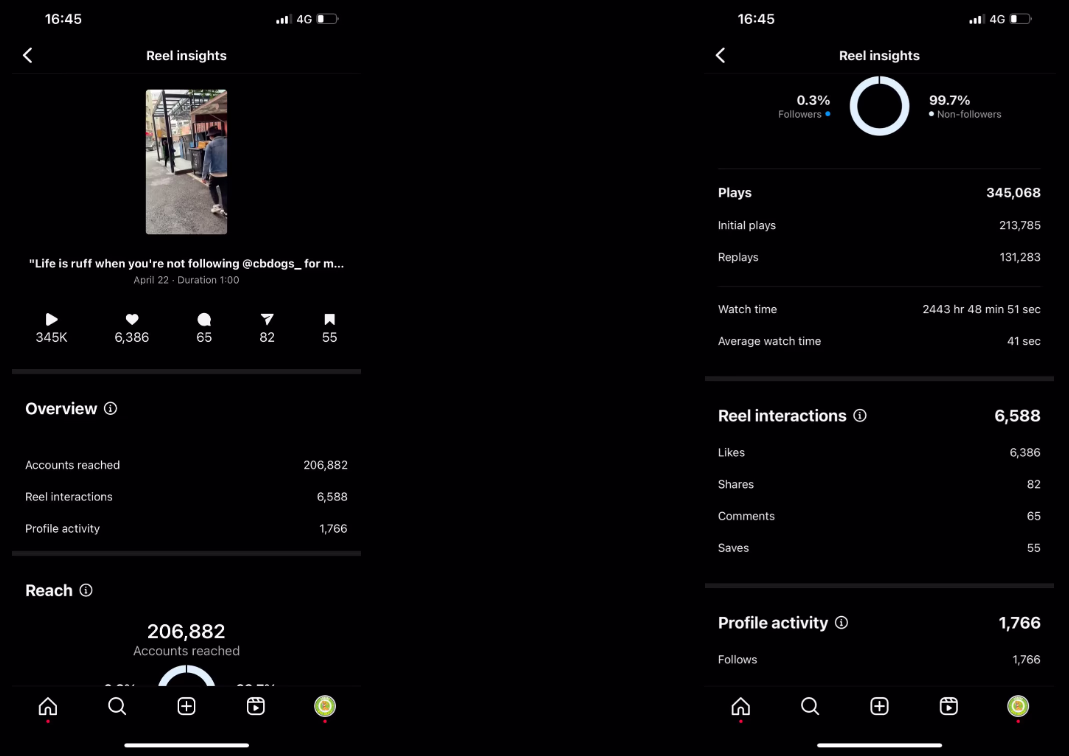Tap the create post plus icon on right phone

879,706
